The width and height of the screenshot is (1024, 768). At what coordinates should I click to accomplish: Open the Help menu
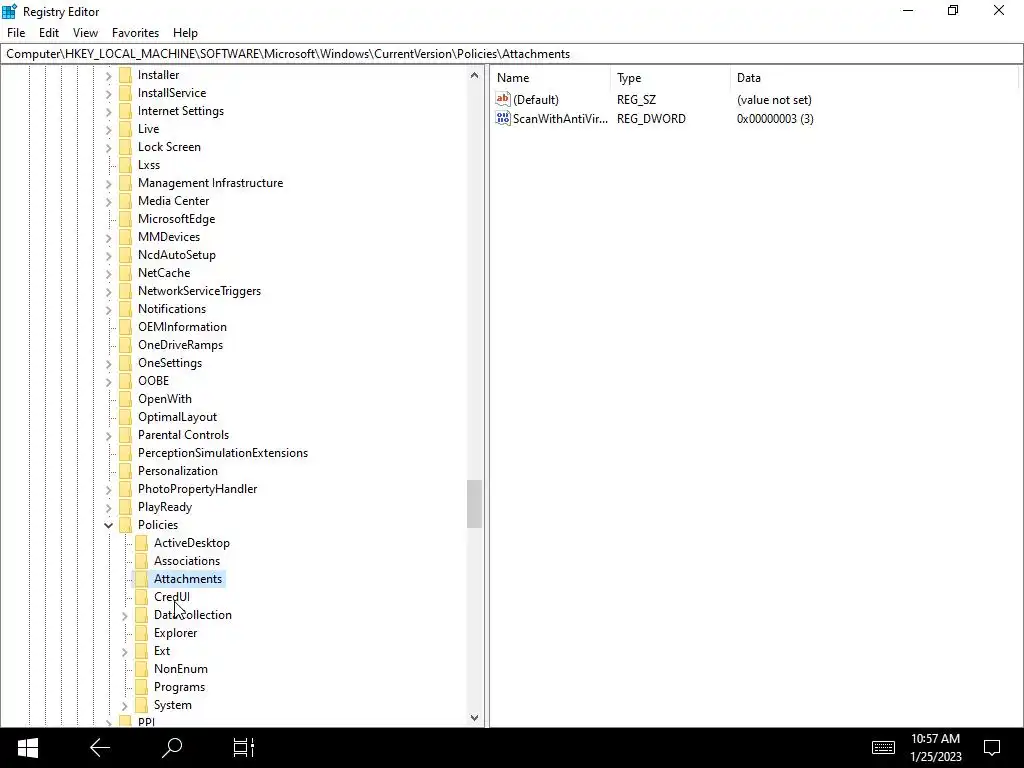[x=185, y=33]
